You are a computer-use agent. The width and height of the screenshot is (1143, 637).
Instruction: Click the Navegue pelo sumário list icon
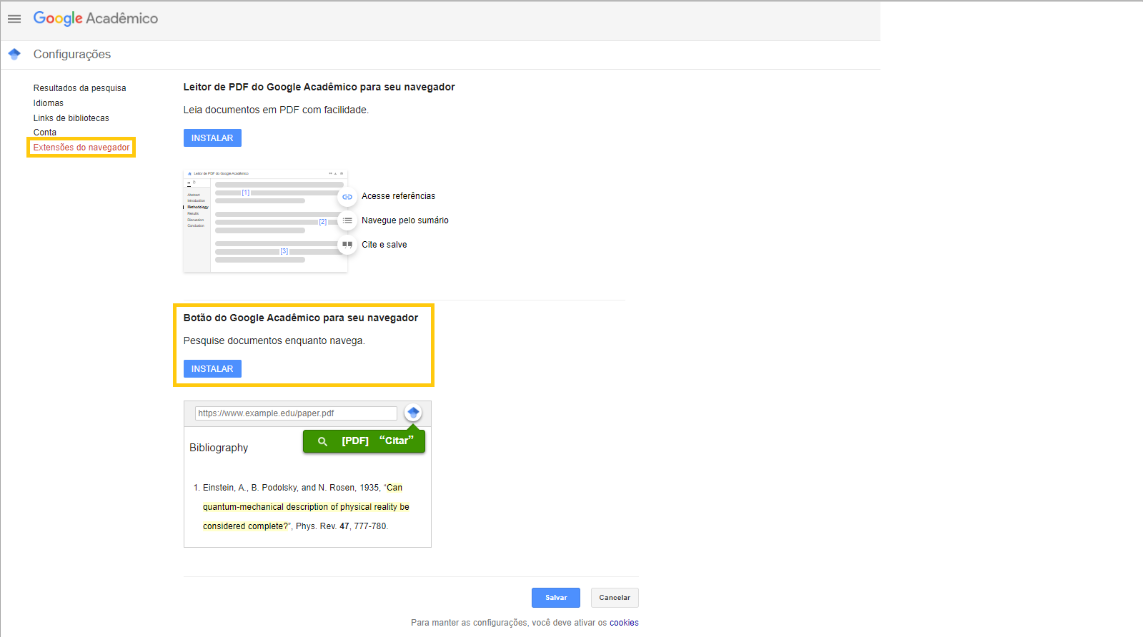click(347, 221)
